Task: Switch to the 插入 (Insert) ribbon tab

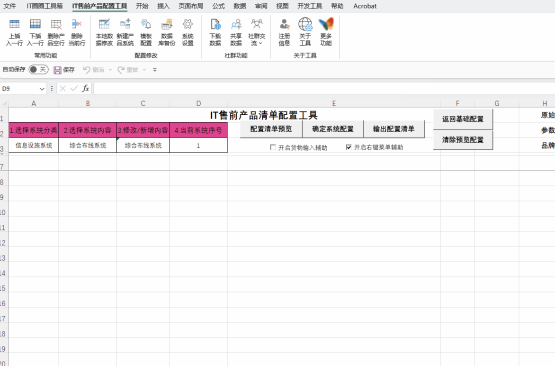Action: pos(163,6)
